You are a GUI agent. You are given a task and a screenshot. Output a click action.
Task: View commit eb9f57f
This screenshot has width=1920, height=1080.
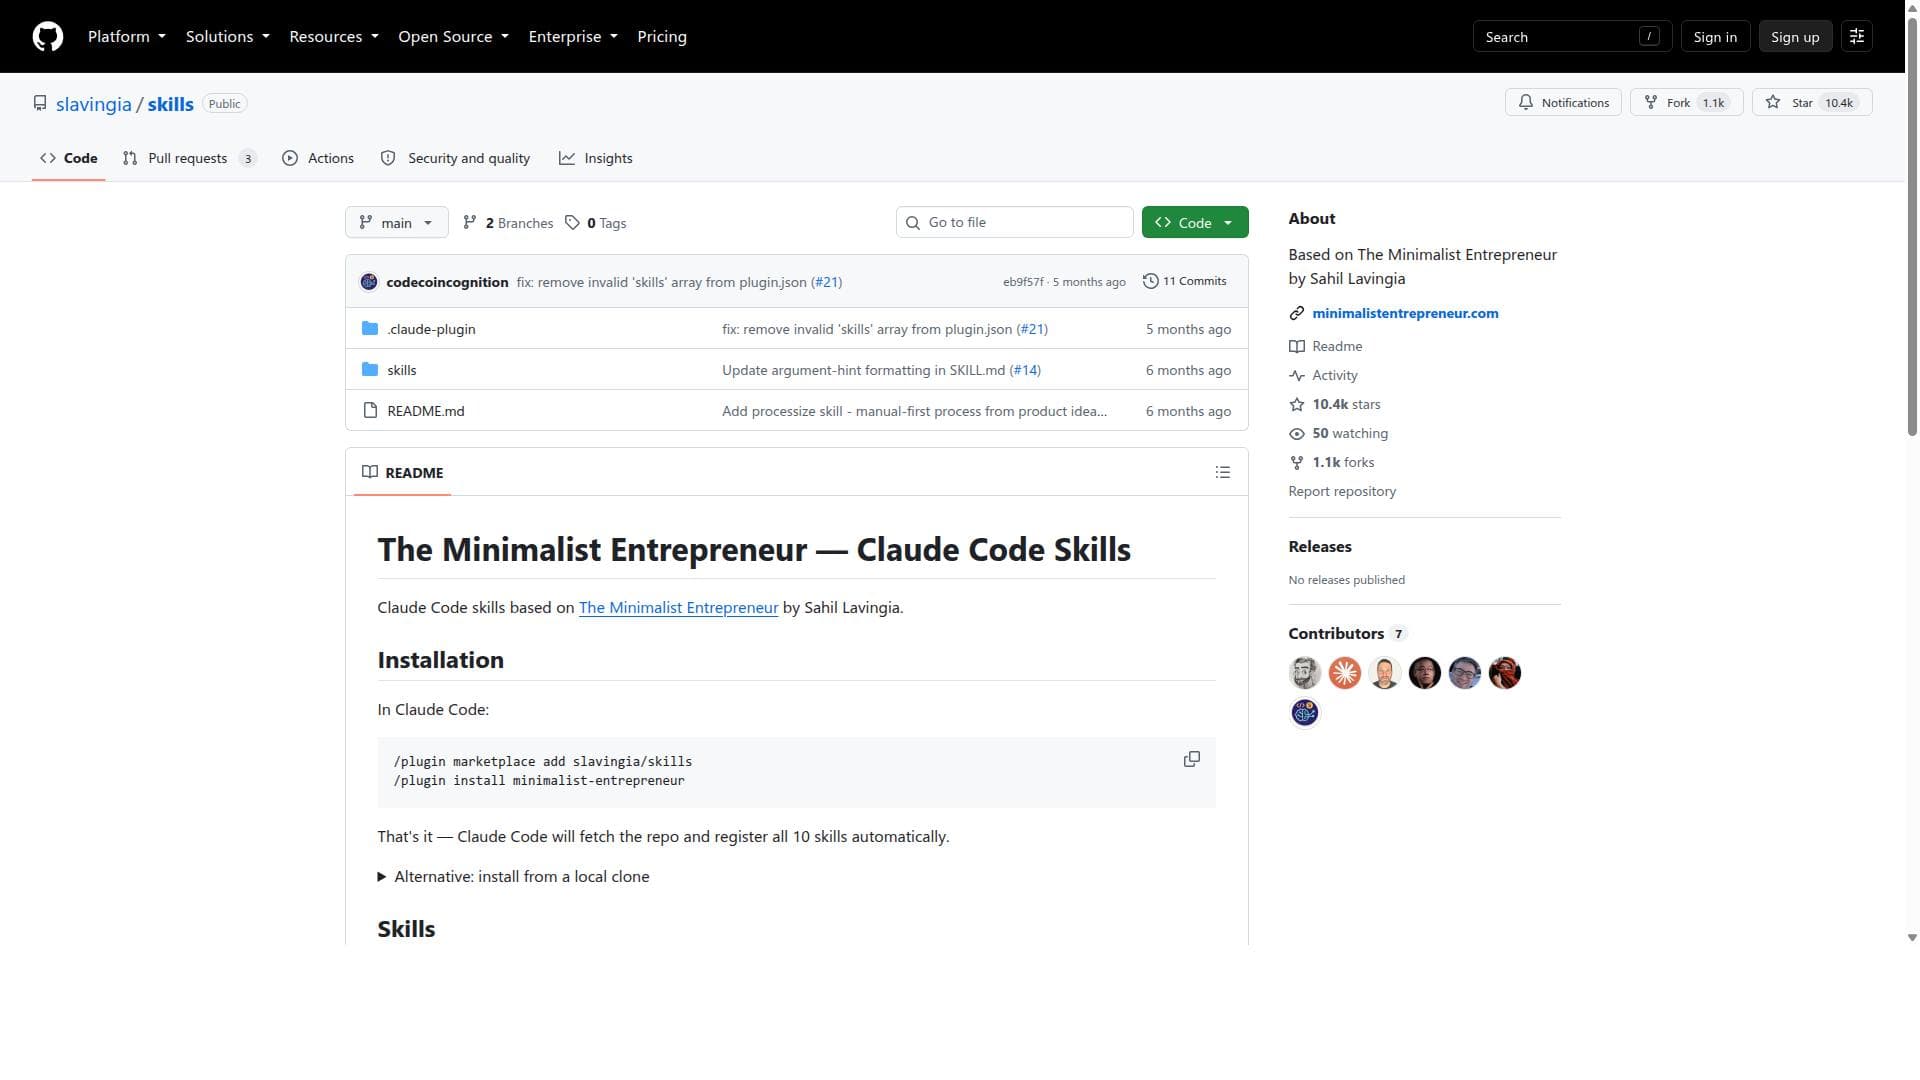pyautogui.click(x=1023, y=282)
